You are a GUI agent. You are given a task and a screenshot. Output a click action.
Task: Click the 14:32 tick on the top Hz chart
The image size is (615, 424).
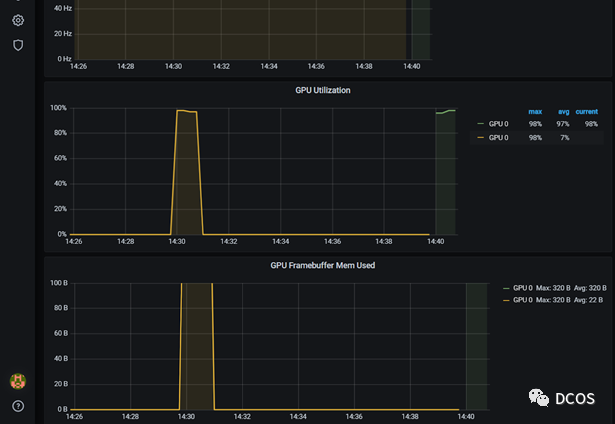click(221, 66)
